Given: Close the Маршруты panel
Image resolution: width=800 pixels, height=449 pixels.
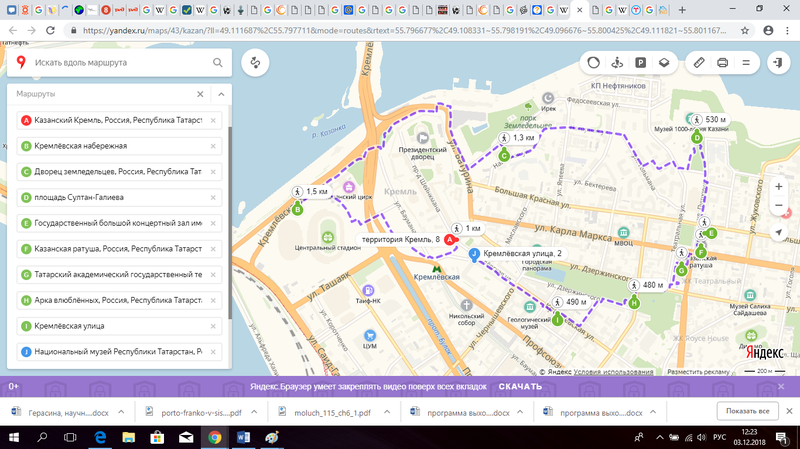Looking at the screenshot, I should [x=200, y=94].
